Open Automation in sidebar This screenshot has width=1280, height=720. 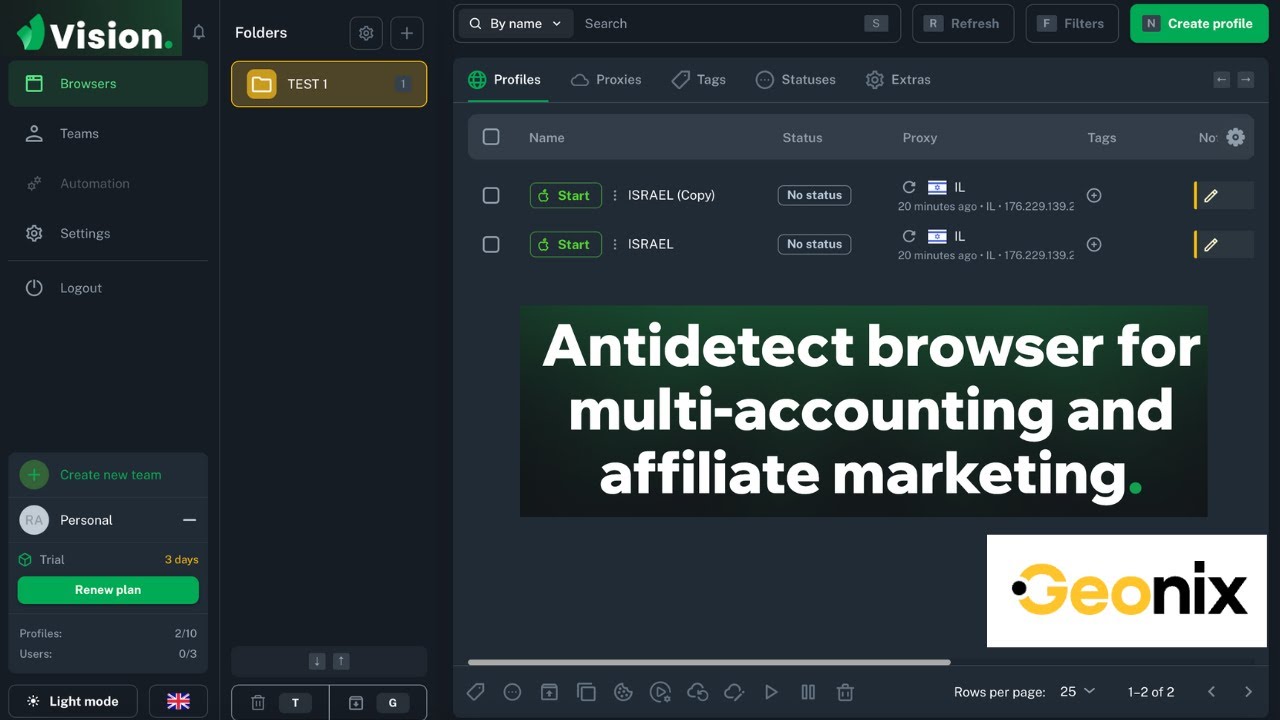click(x=108, y=184)
